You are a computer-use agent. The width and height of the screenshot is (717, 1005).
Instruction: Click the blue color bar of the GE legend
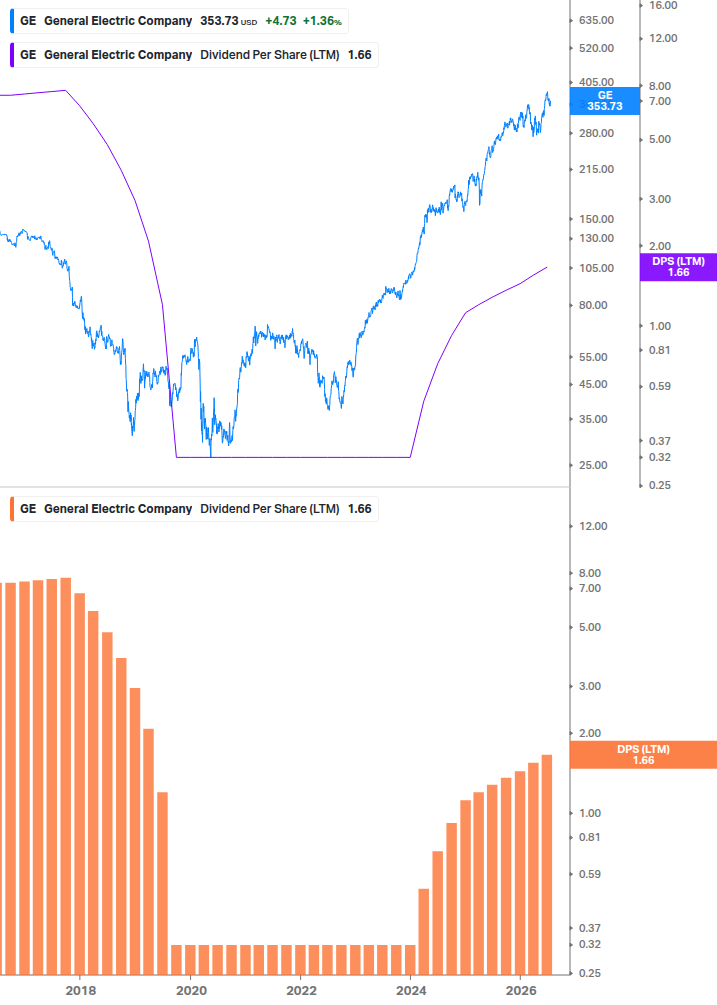pos(12,21)
